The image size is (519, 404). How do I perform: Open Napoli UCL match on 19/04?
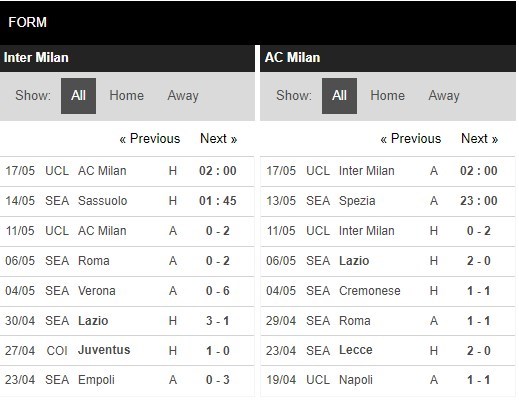(388, 380)
